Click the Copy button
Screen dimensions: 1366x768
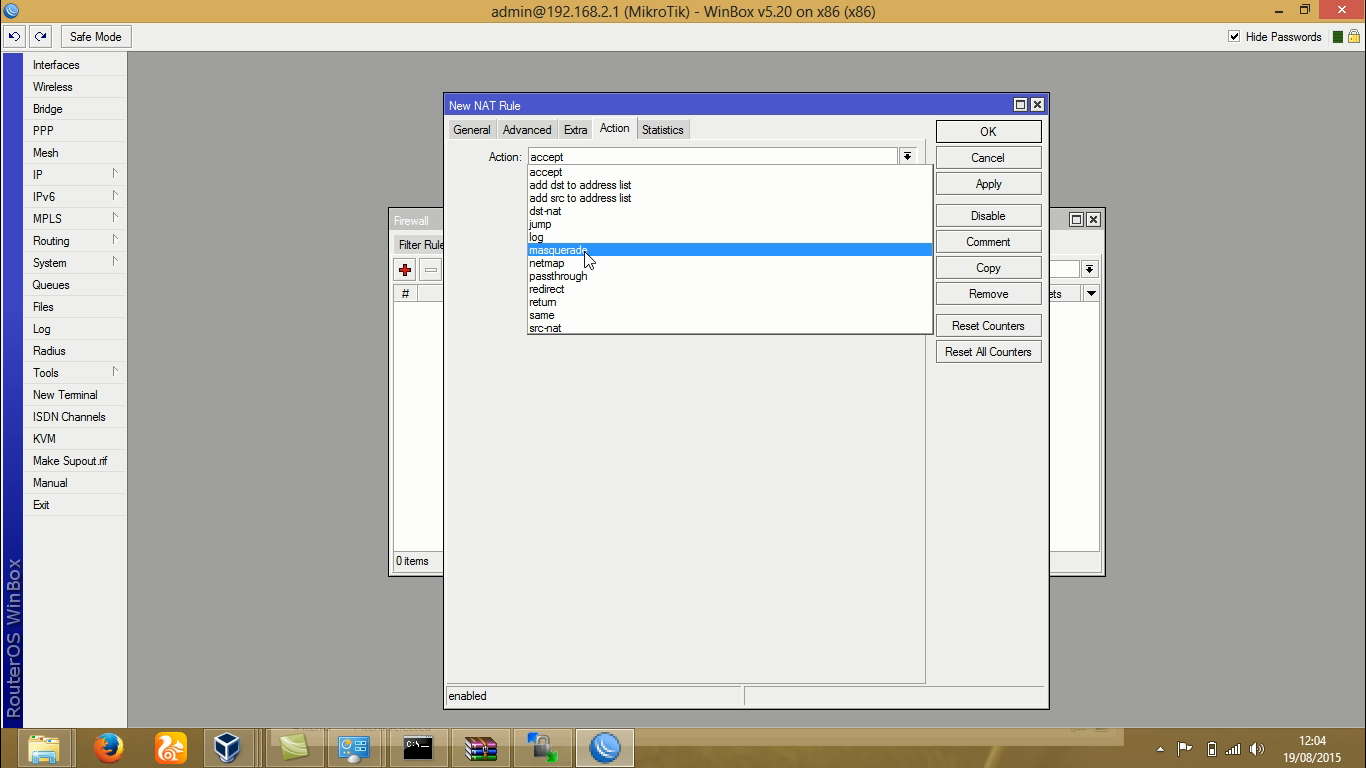coord(988,268)
